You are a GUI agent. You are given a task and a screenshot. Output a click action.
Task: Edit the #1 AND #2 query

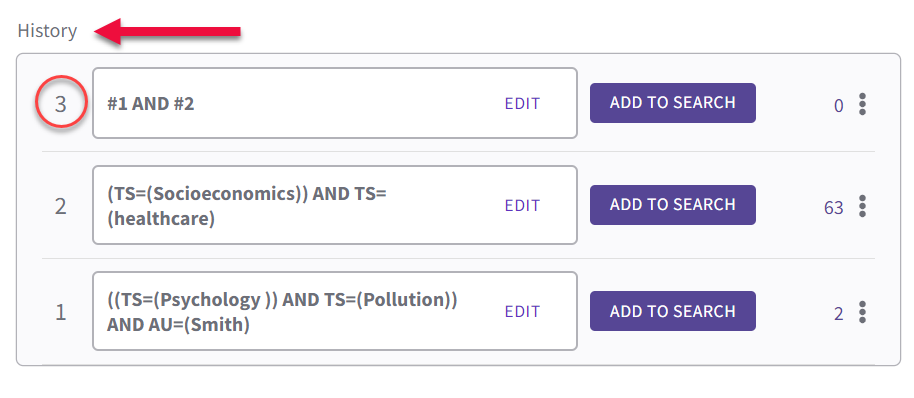(522, 104)
